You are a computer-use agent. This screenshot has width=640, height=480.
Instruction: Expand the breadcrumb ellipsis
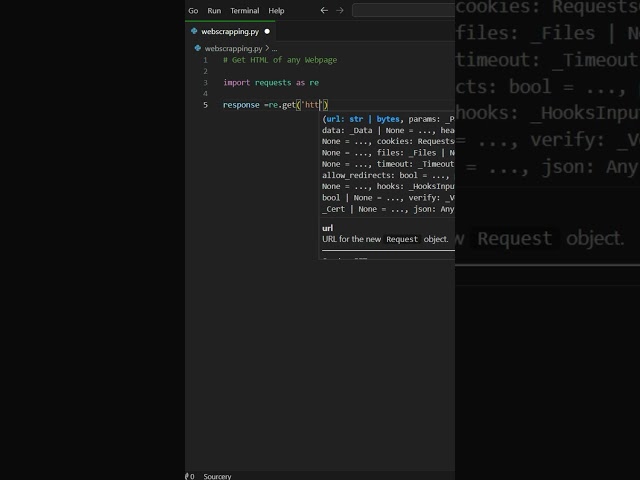[274, 49]
